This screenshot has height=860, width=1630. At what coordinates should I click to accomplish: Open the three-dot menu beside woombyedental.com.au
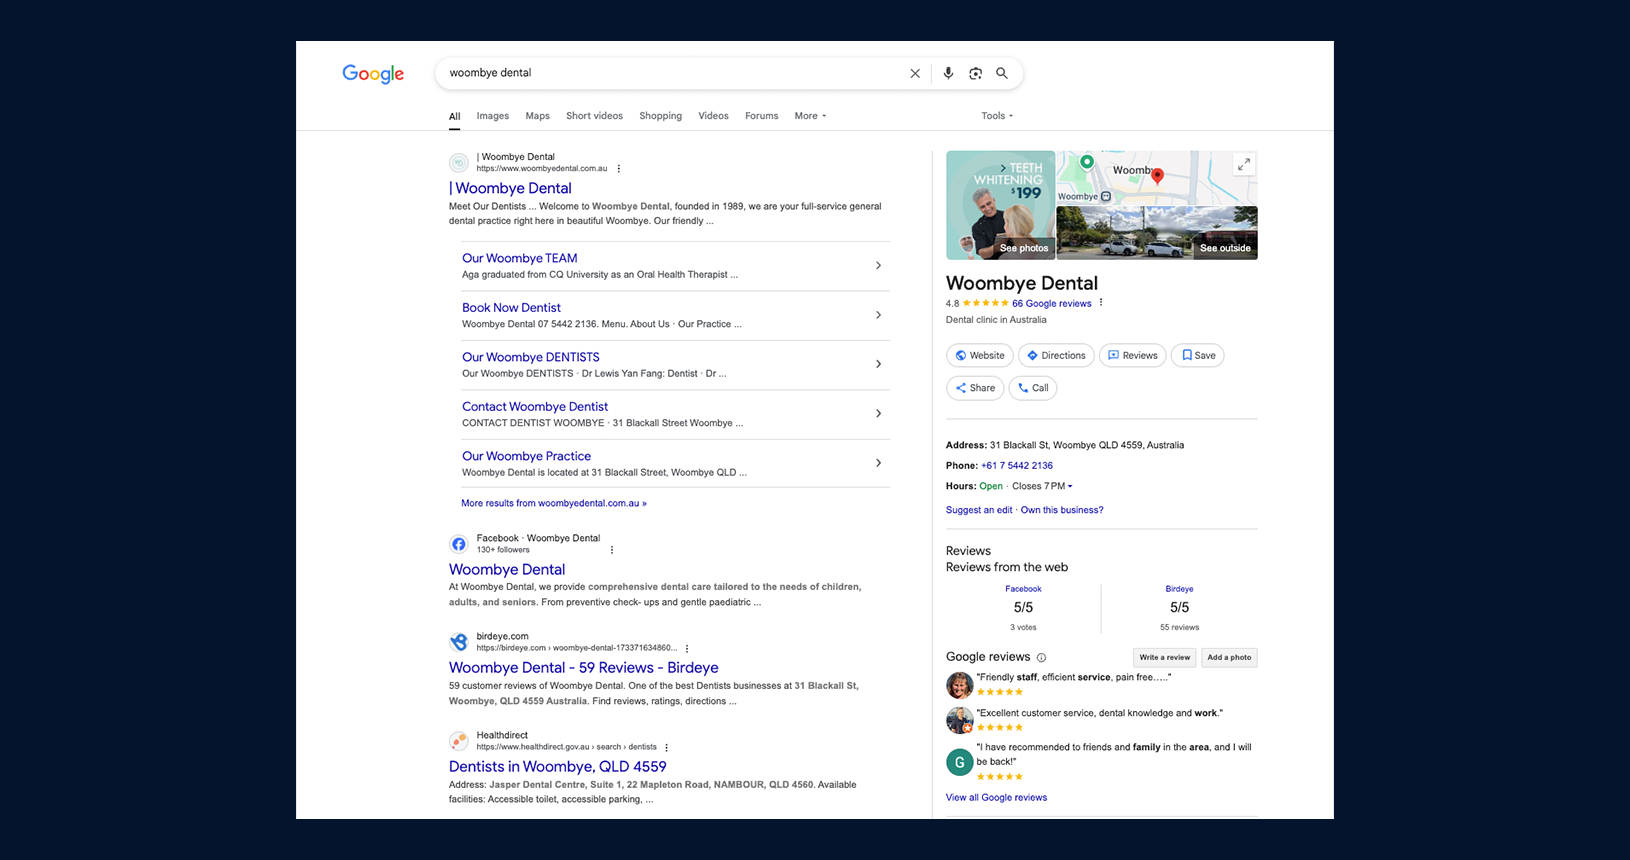pos(619,169)
